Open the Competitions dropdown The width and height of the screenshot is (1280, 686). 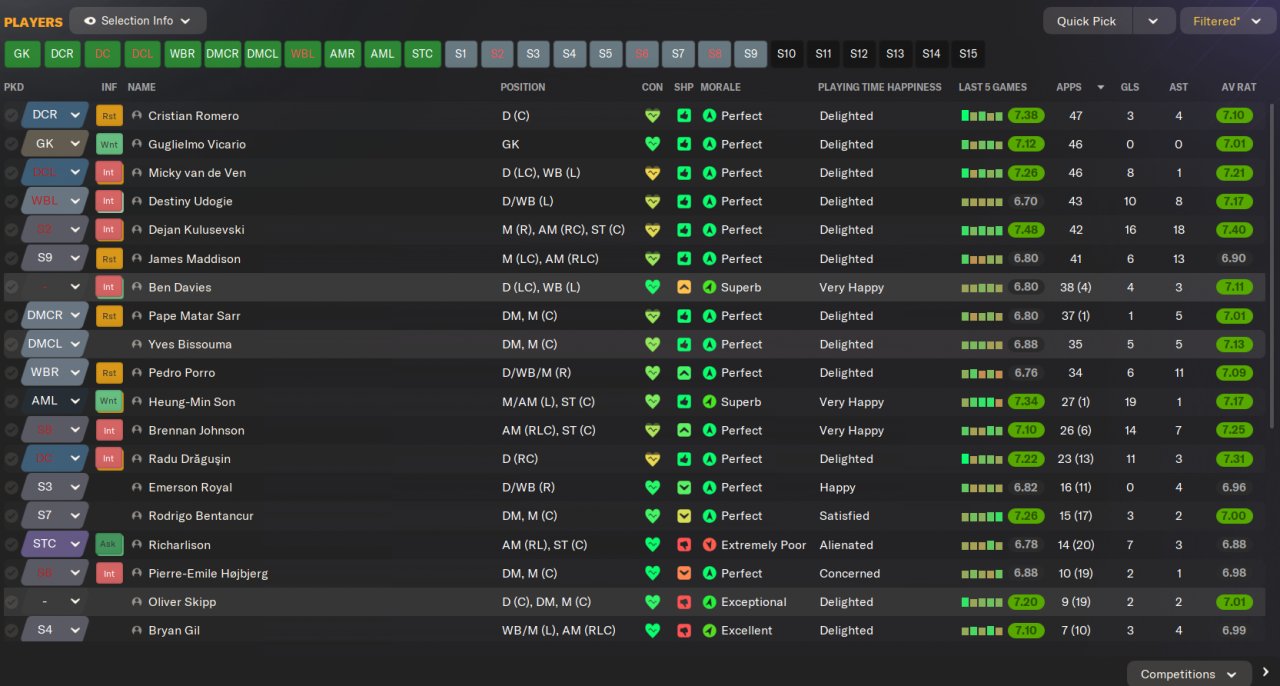[x=1189, y=673]
